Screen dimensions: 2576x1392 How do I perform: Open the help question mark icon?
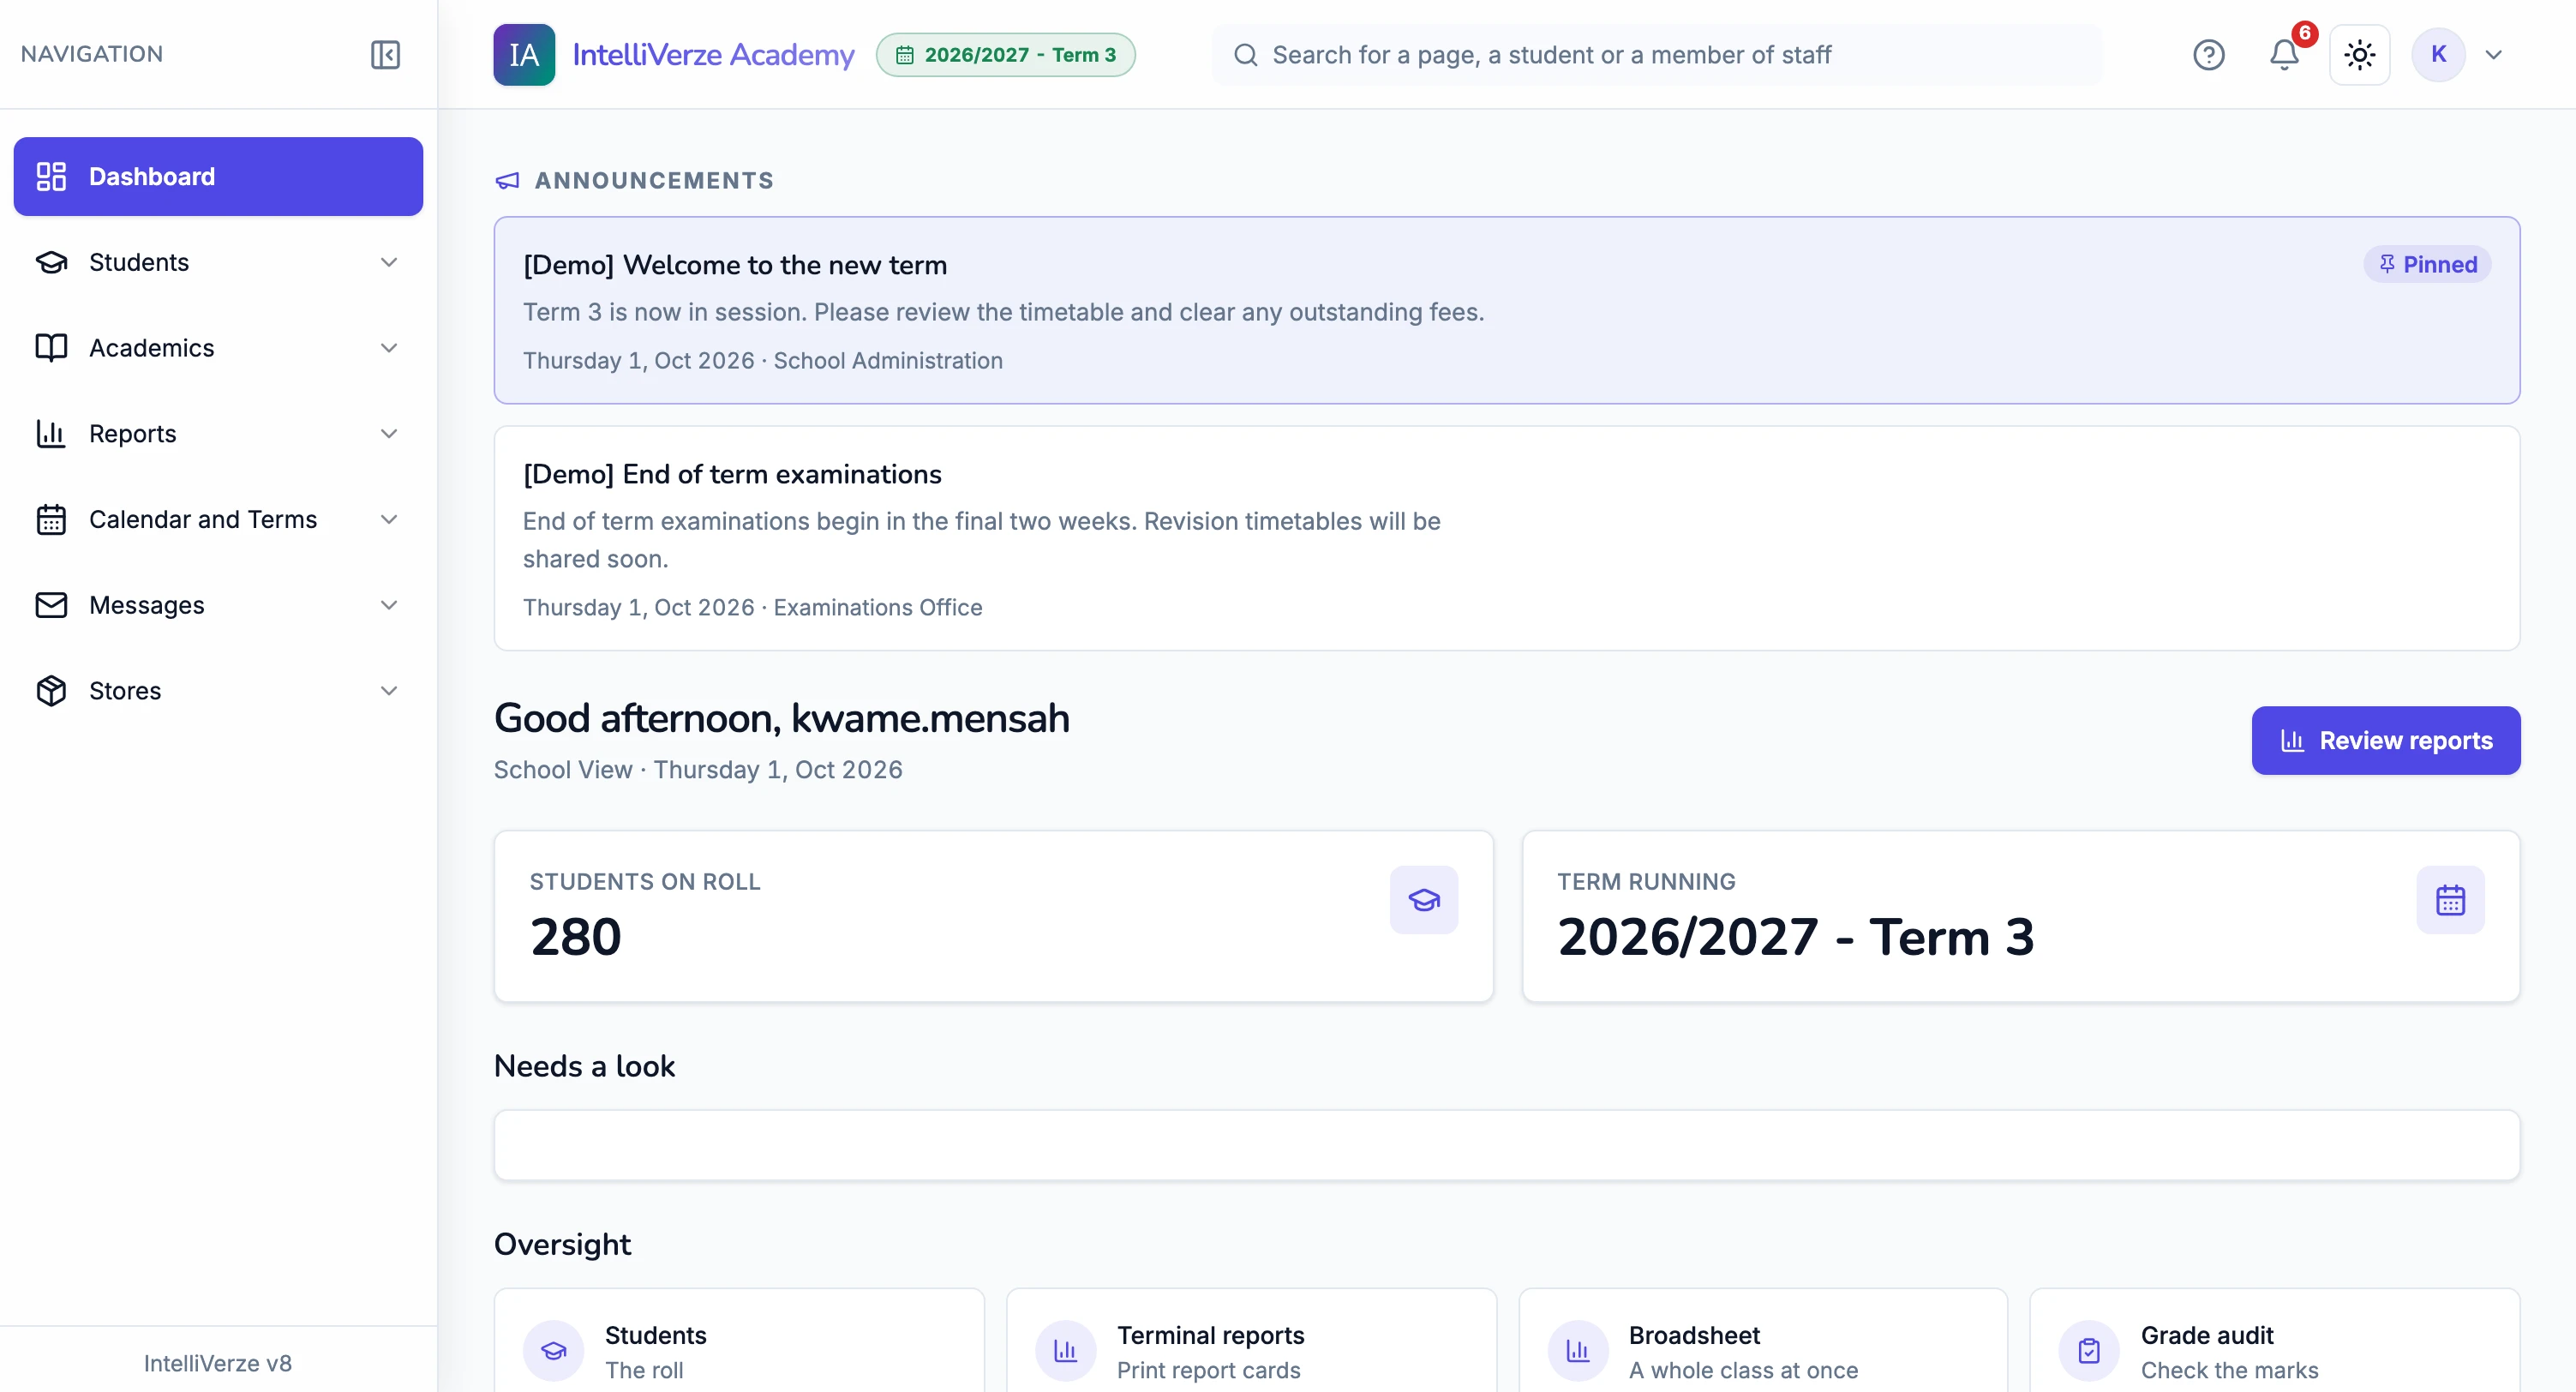2208,54
